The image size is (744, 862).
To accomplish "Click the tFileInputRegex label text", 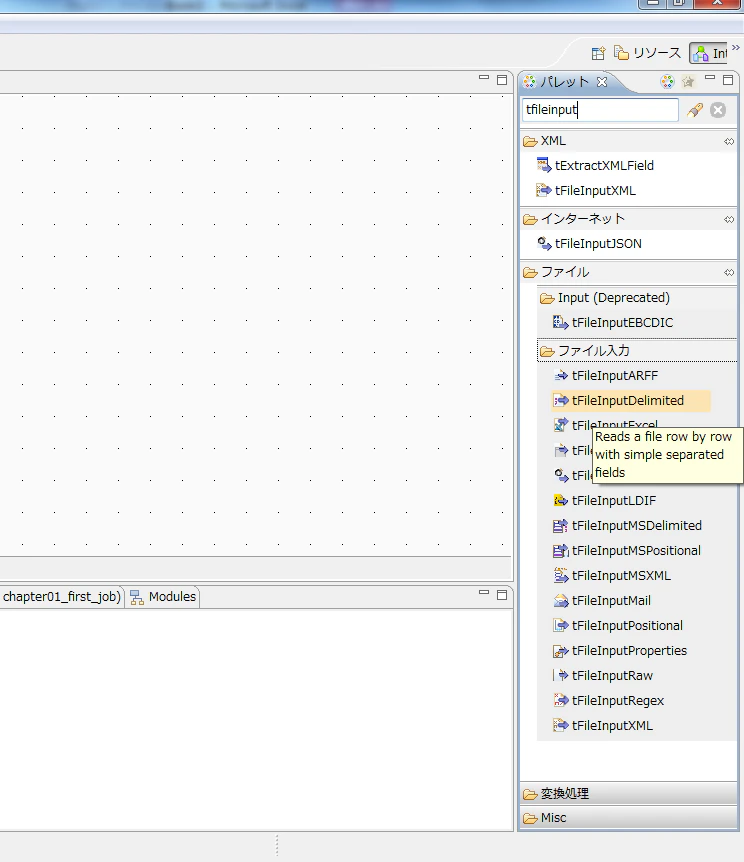I will [618, 700].
